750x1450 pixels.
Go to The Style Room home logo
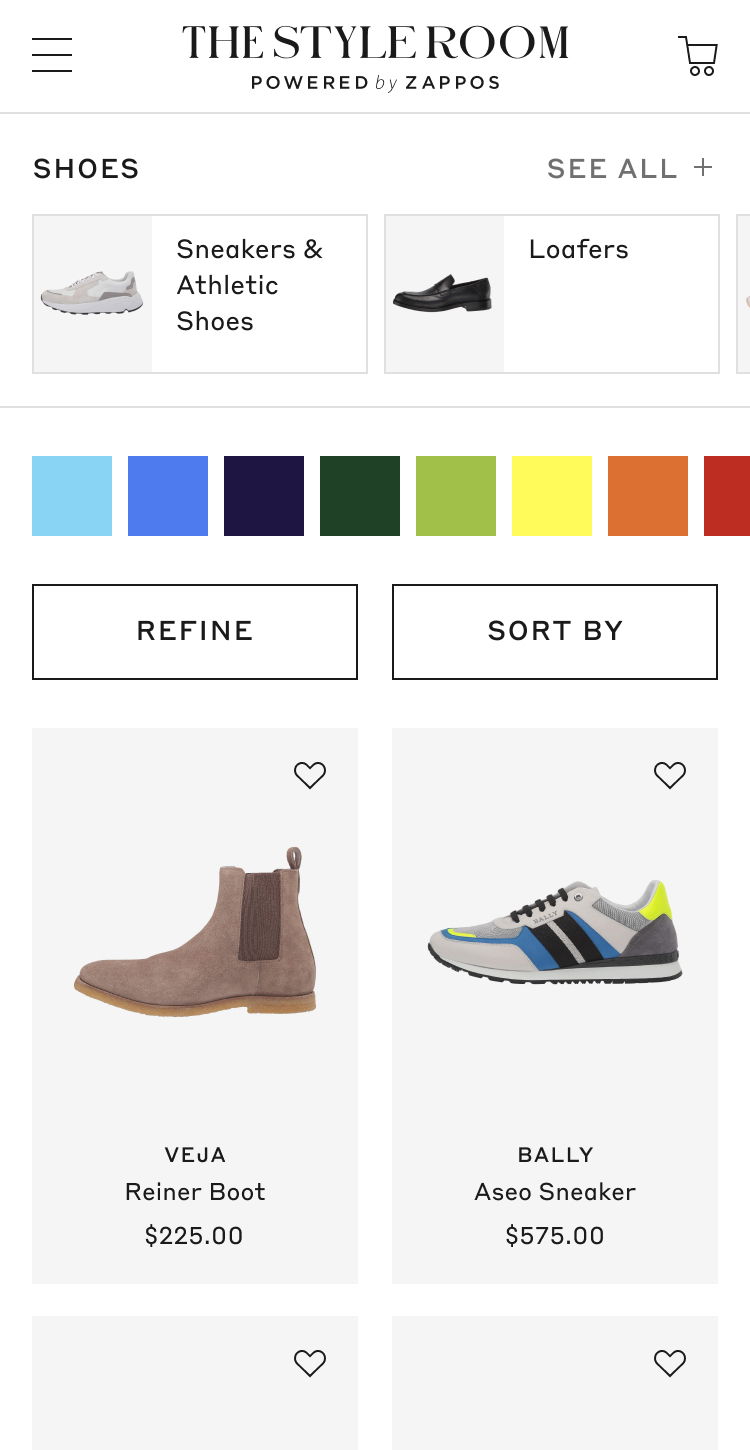click(x=375, y=56)
